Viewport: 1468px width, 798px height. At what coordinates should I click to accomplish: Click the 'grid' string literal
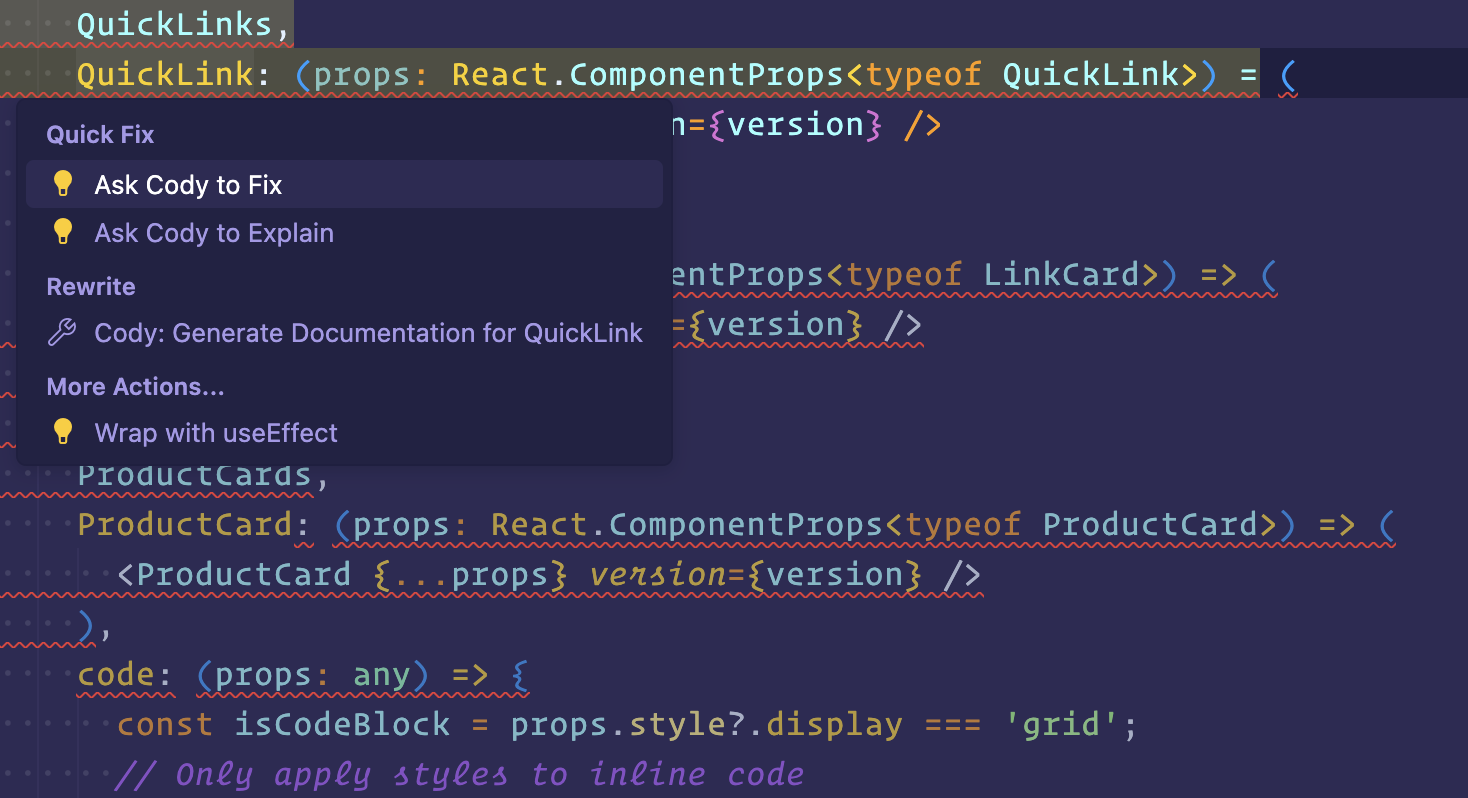(1061, 724)
